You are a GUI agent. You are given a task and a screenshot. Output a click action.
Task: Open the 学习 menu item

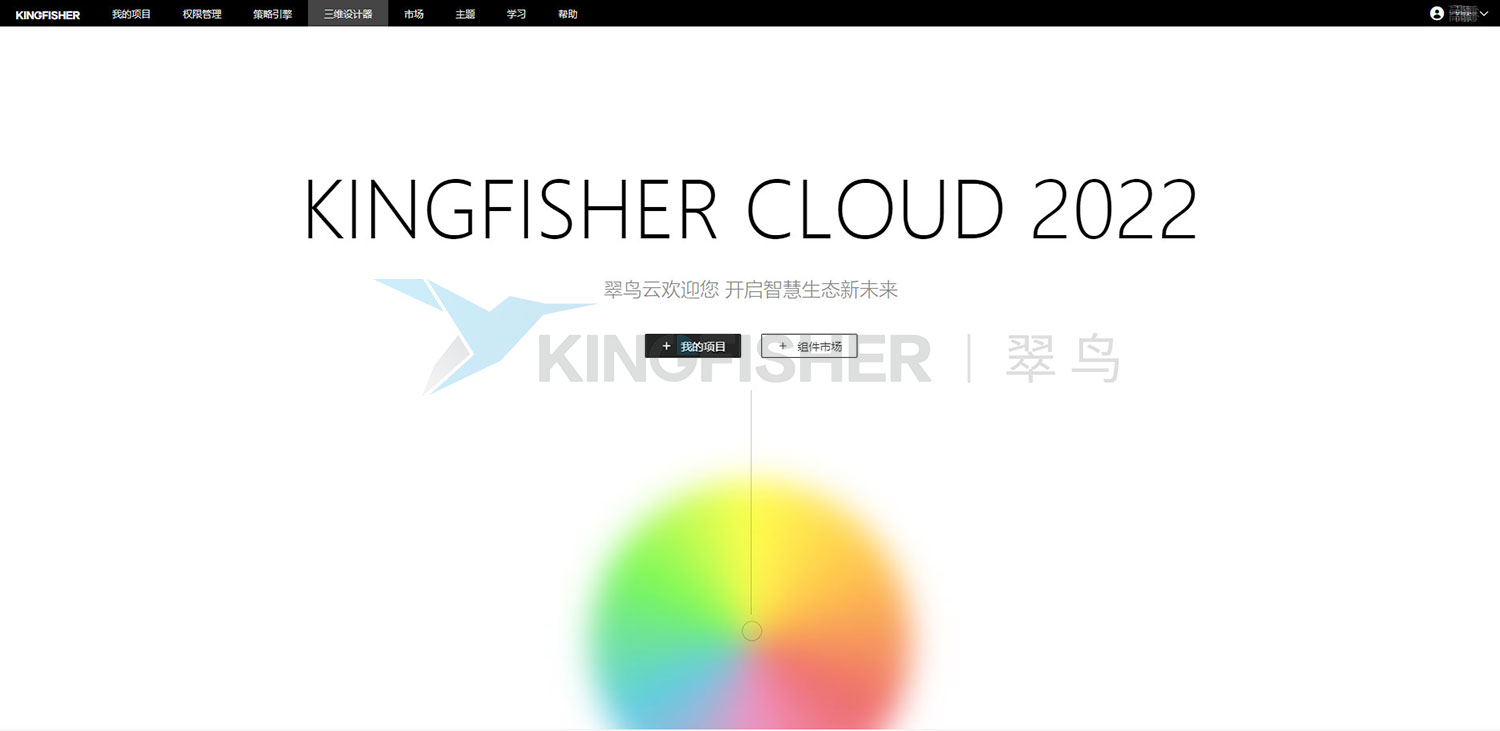[x=516, y=14]
